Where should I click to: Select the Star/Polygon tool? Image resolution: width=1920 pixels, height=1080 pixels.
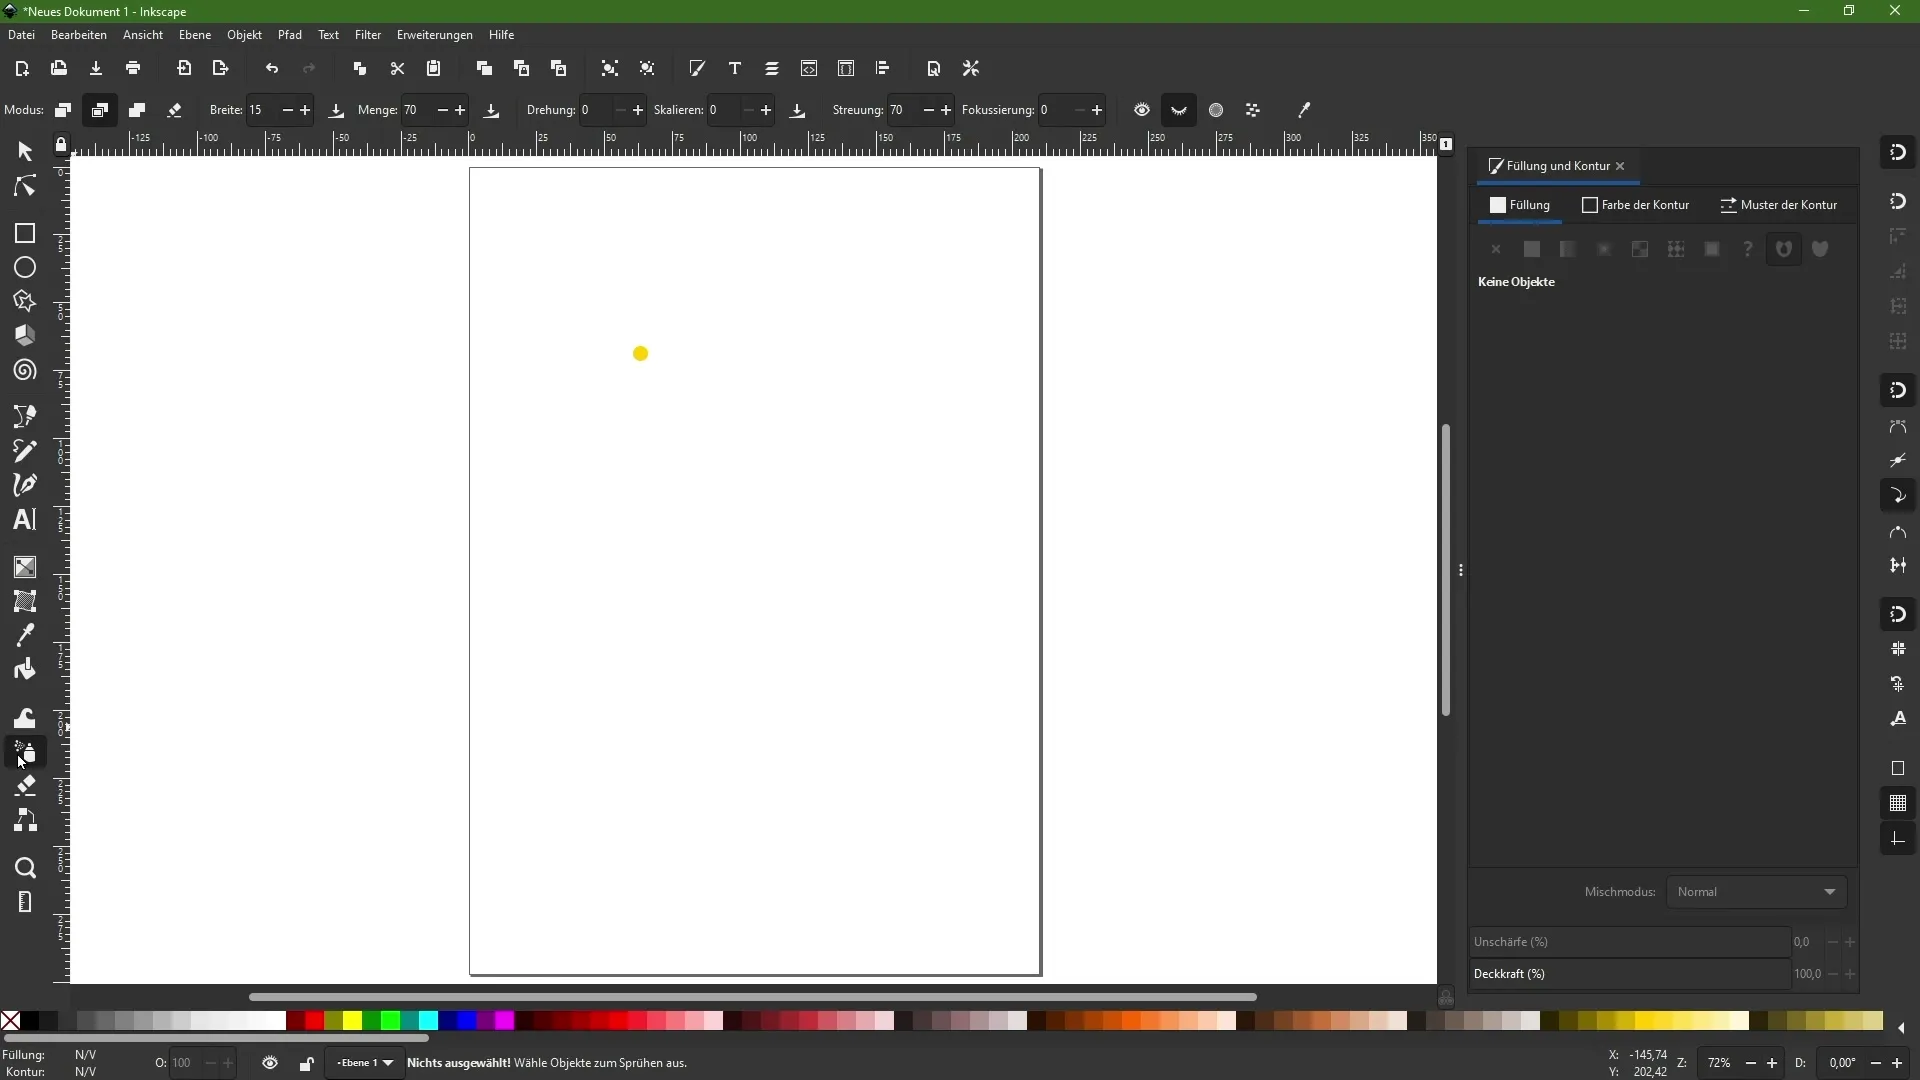coord(24,301)
